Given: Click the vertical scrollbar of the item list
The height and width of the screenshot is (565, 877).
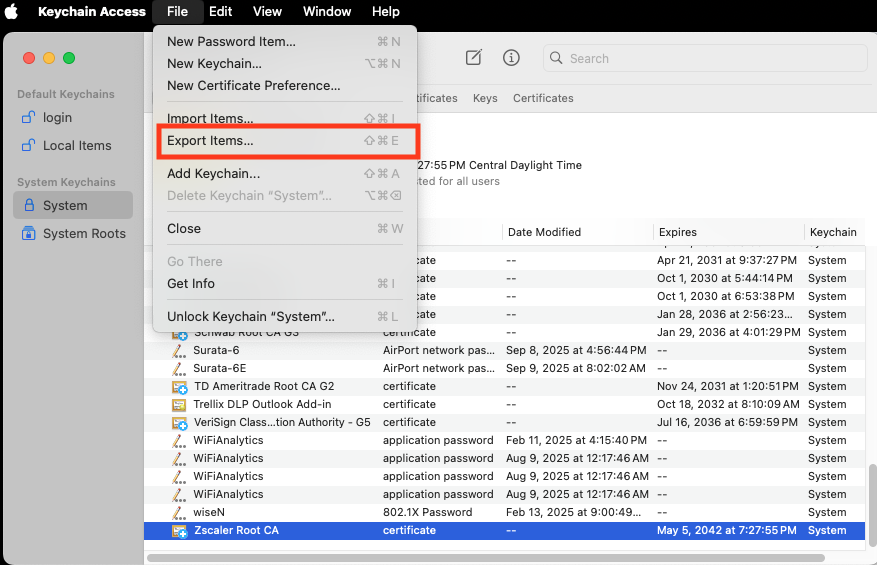Looking at the screenshot, I should point(871,503).
